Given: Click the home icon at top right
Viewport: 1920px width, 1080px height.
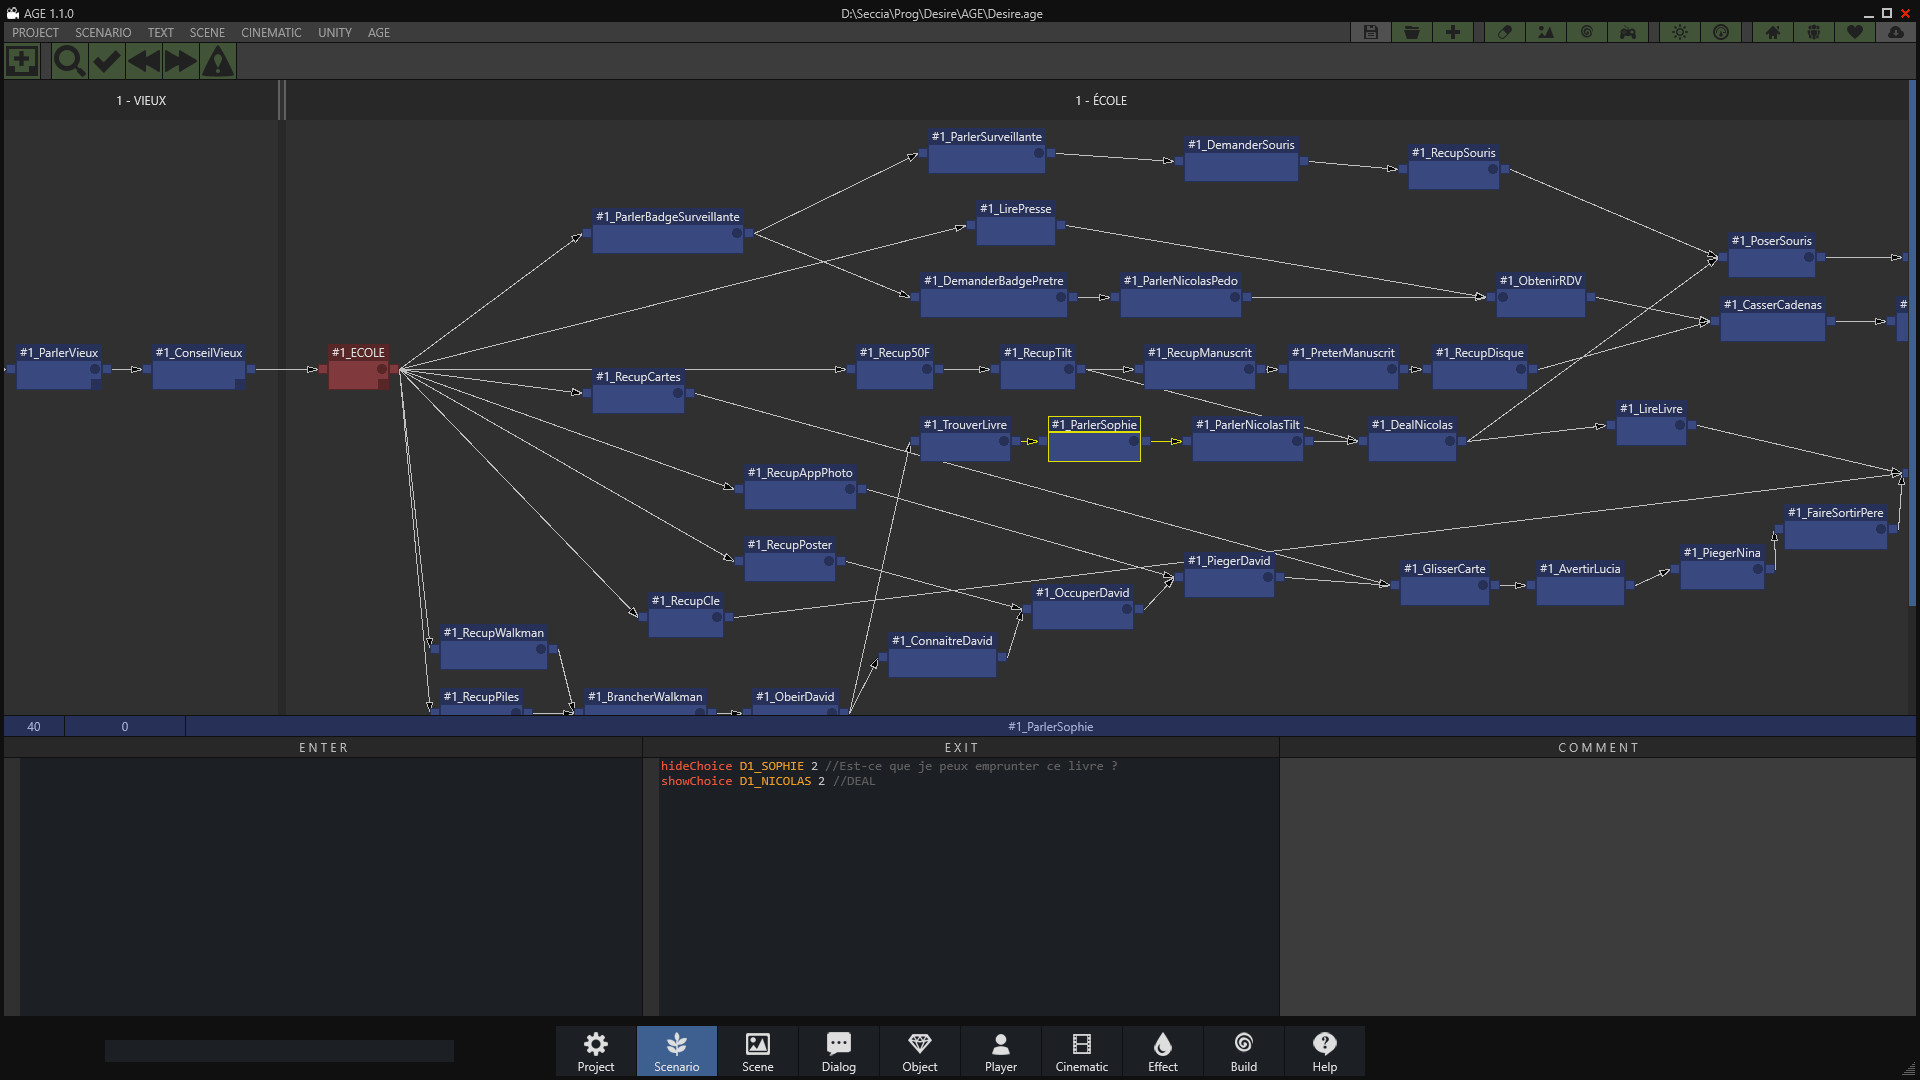Looking at the screenshot, I should [x=1771, y=32].
